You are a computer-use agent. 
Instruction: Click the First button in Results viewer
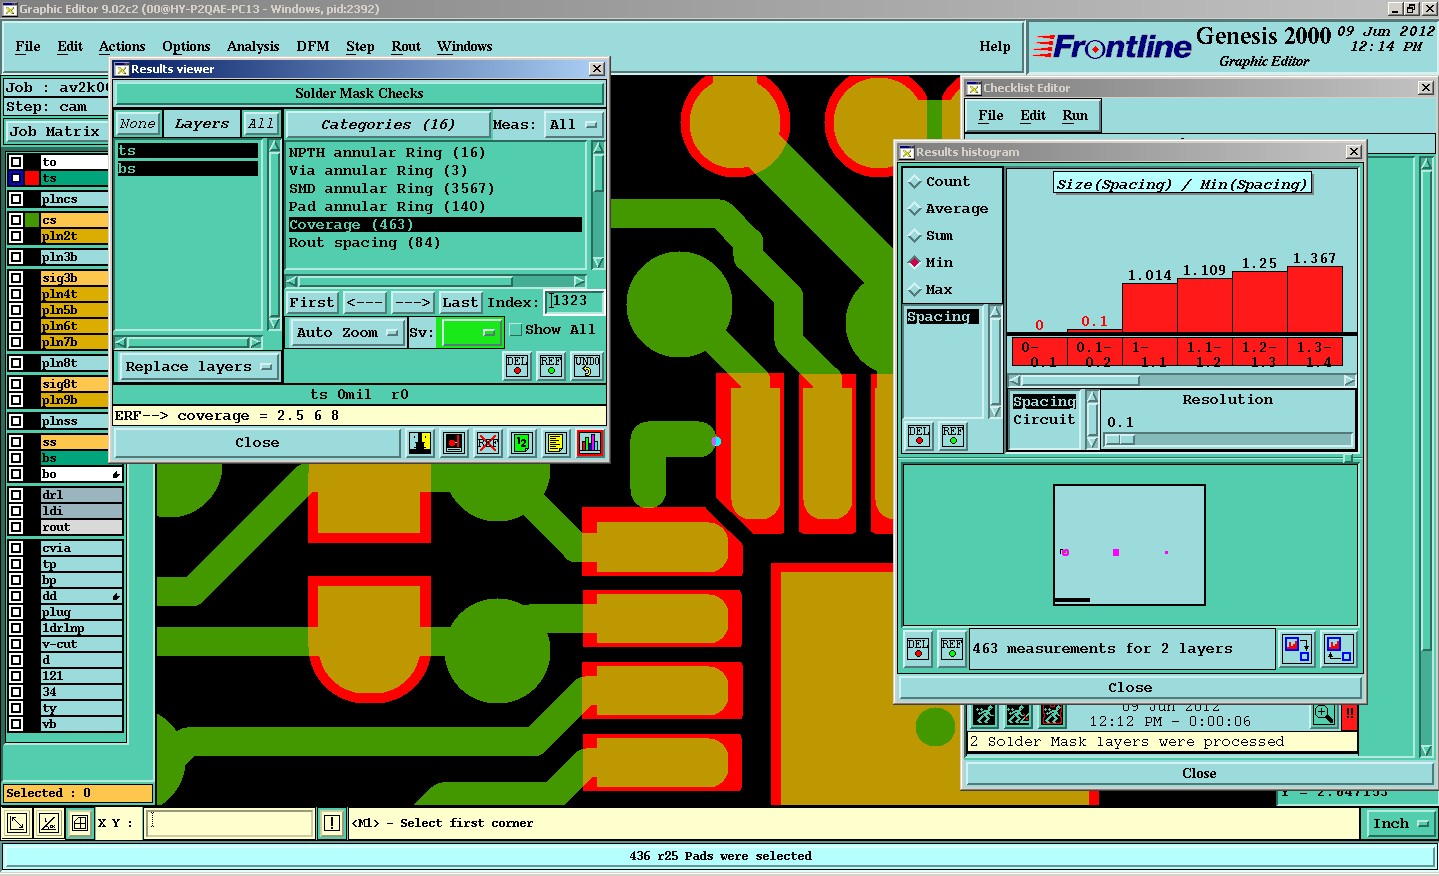312,302
